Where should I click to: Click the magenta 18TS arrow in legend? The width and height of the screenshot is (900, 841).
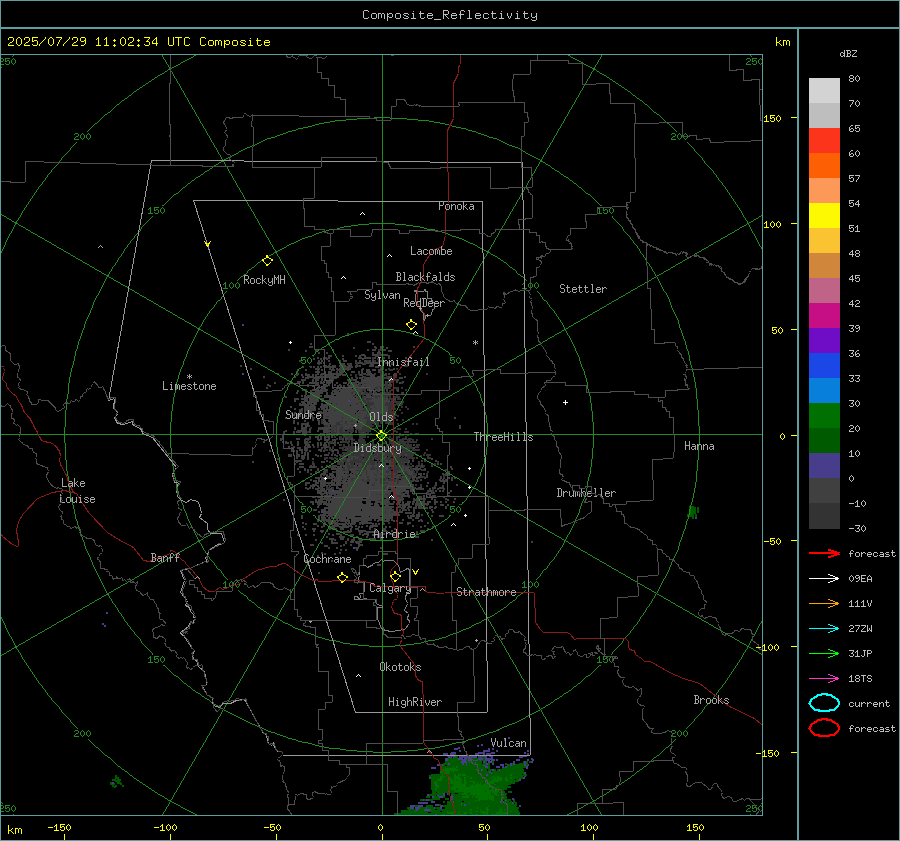[x=824, y=679]
